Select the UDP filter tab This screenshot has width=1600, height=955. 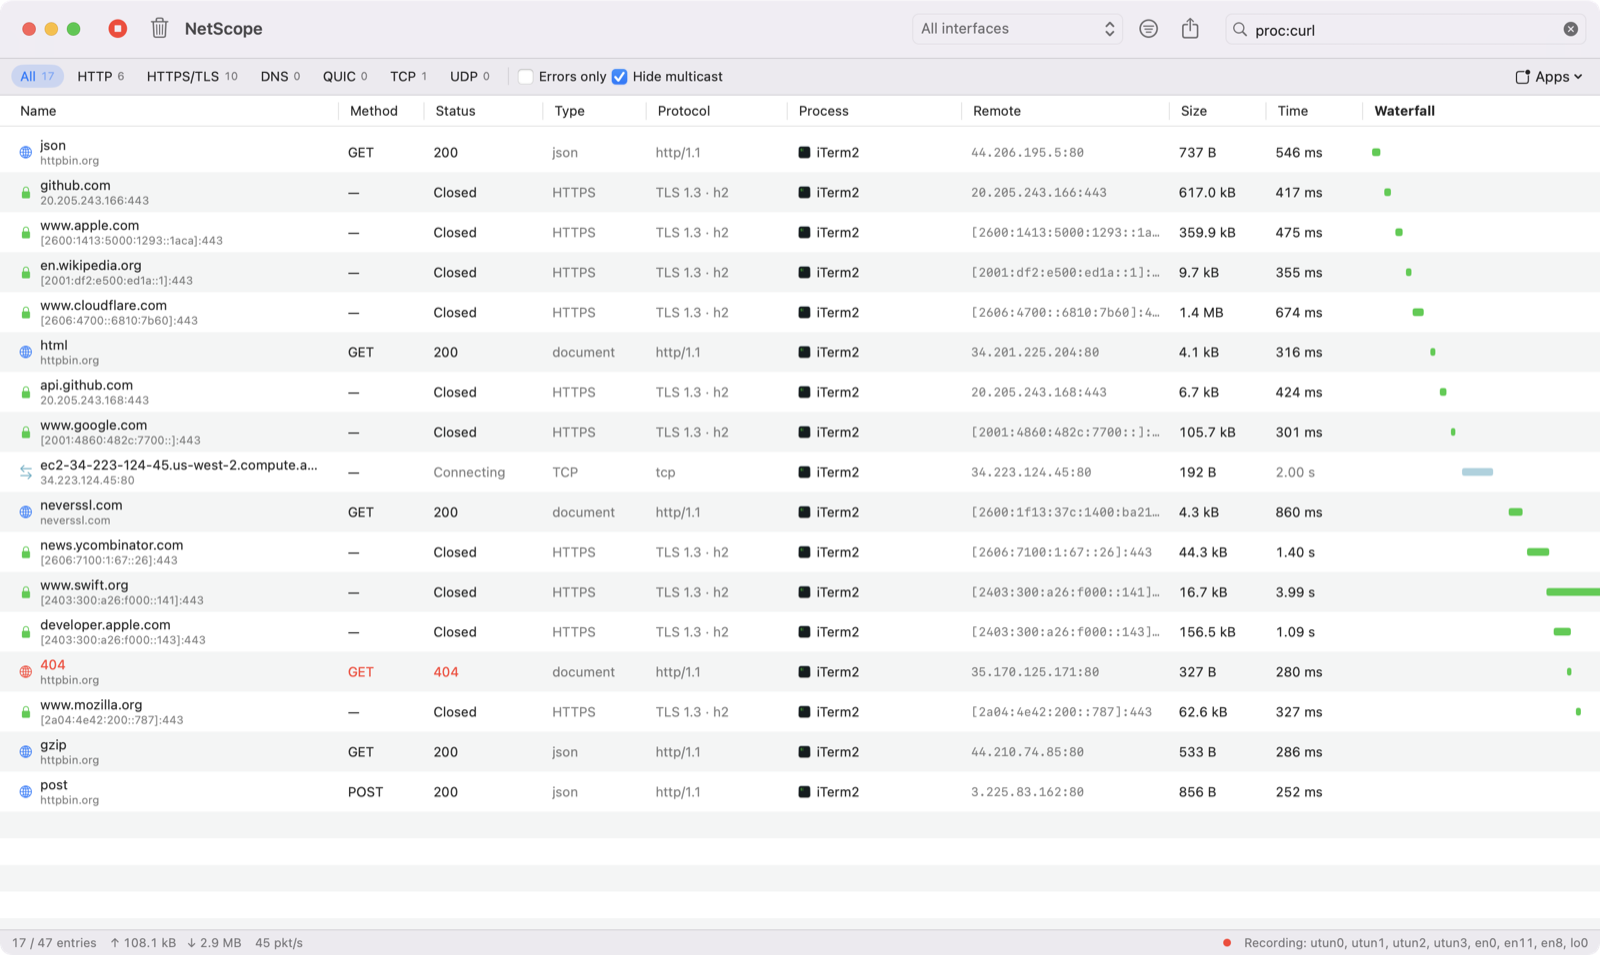coord(469,76)
